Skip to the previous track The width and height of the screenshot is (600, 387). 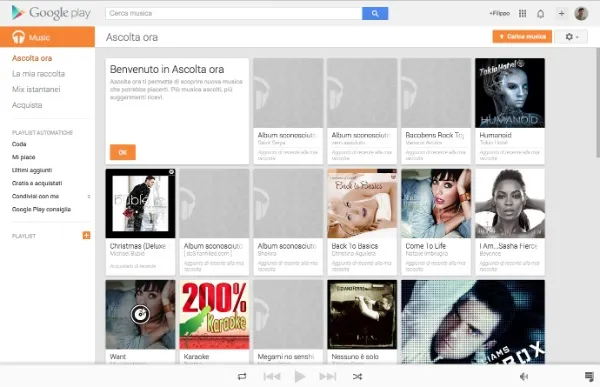pos(272,376)
